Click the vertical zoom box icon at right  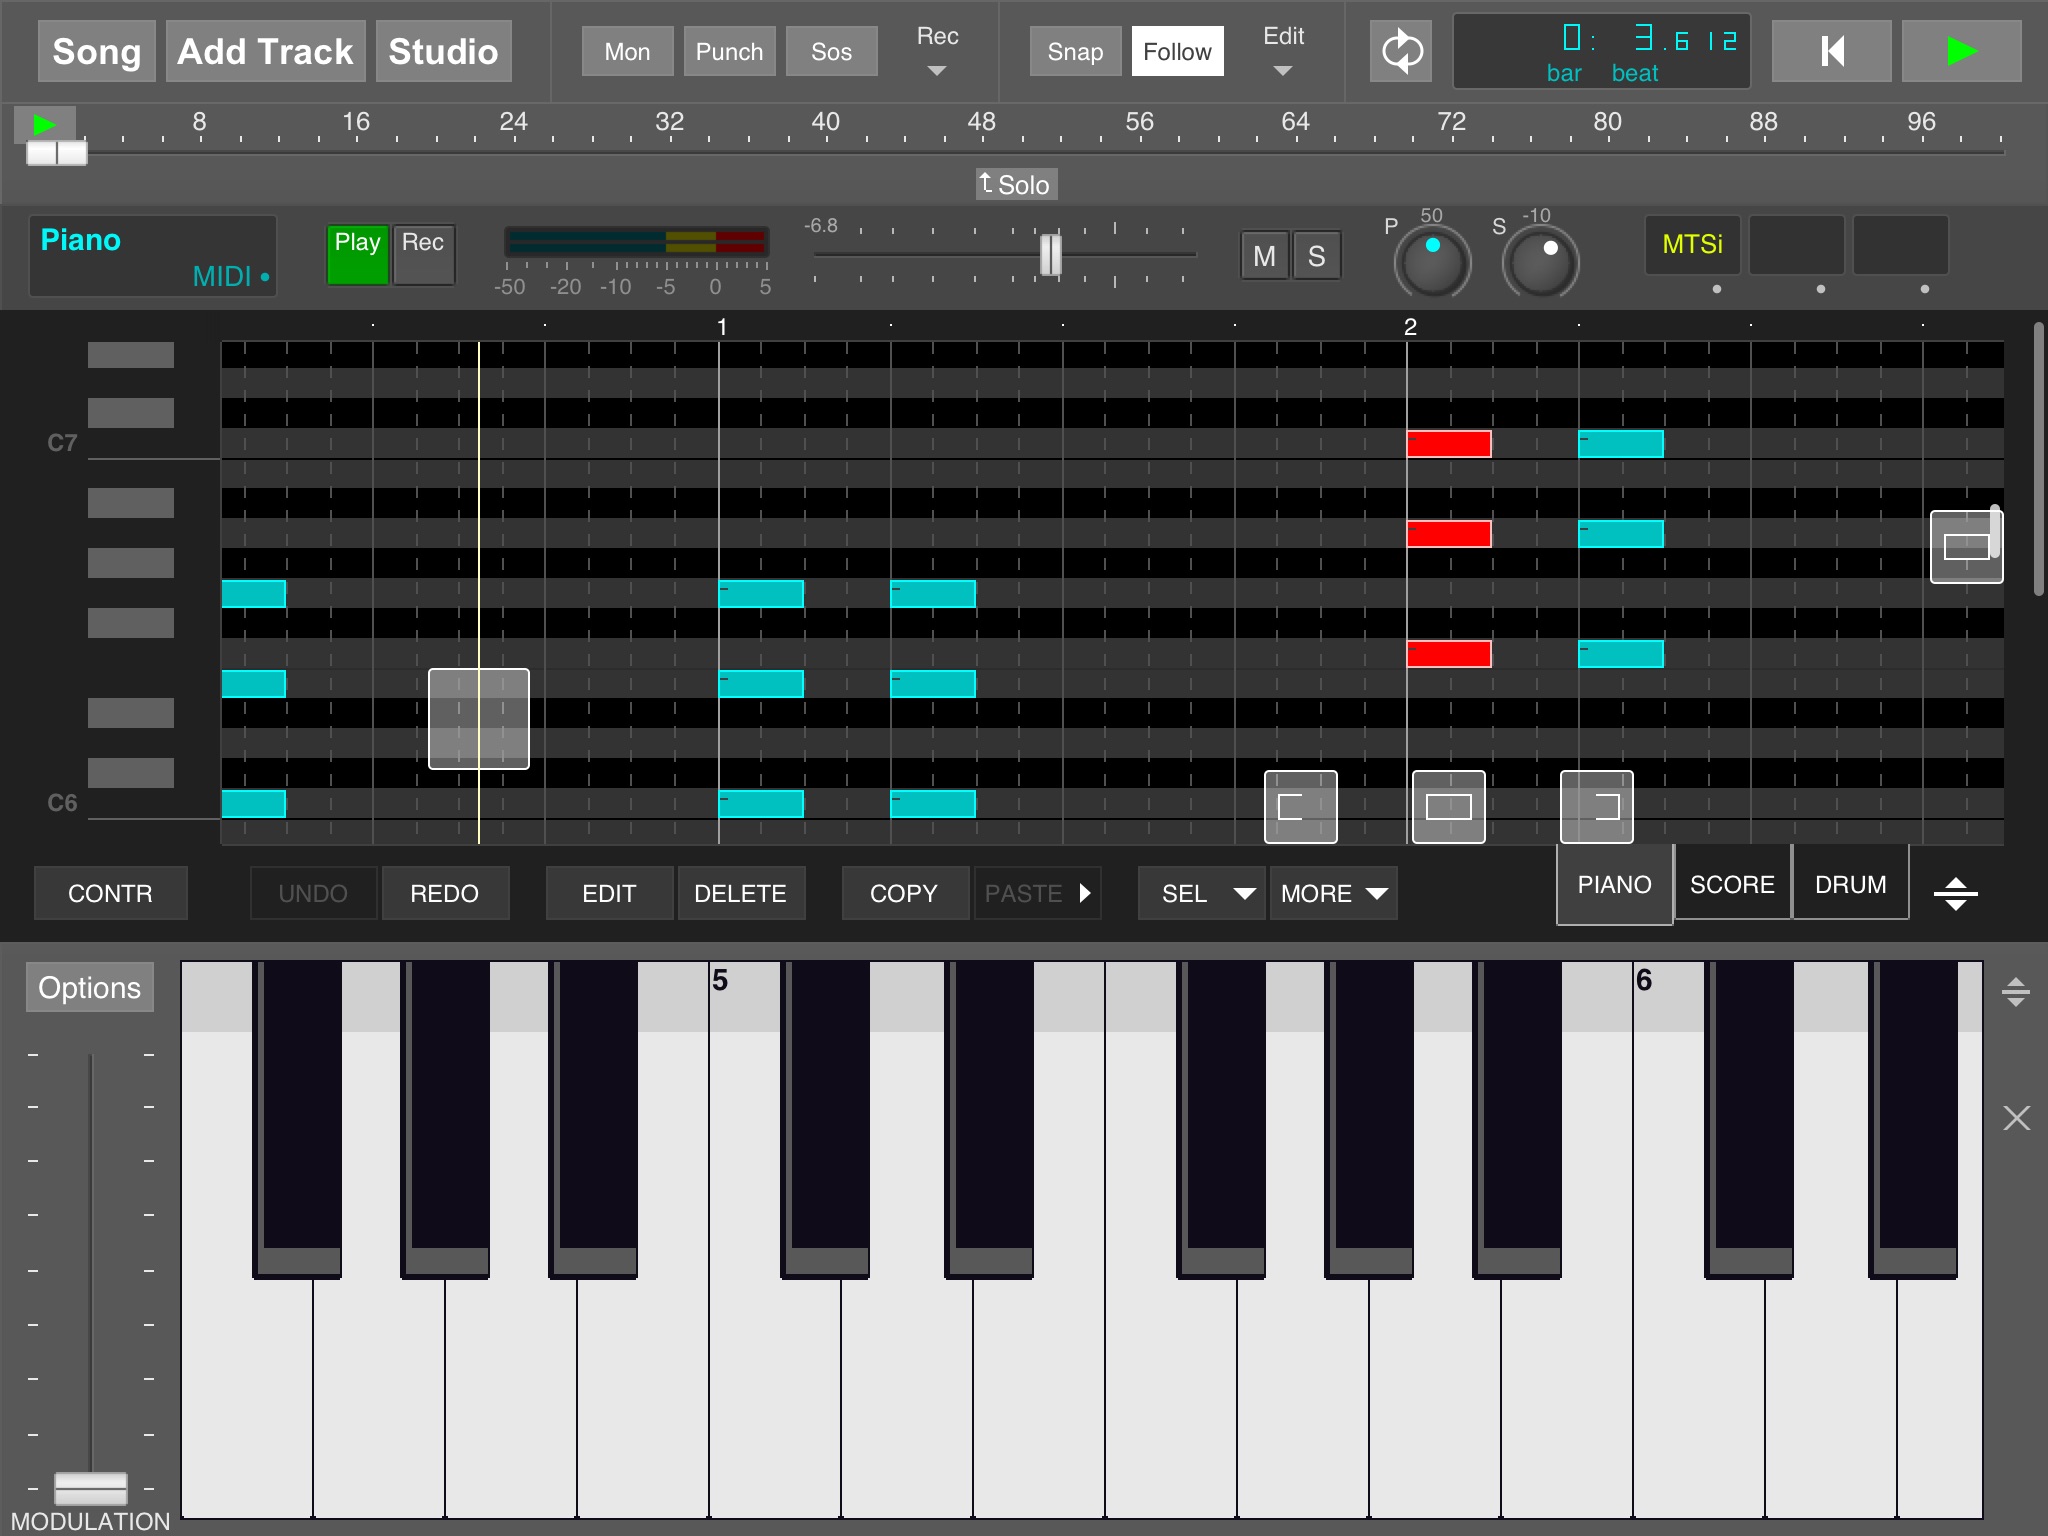1966,546
